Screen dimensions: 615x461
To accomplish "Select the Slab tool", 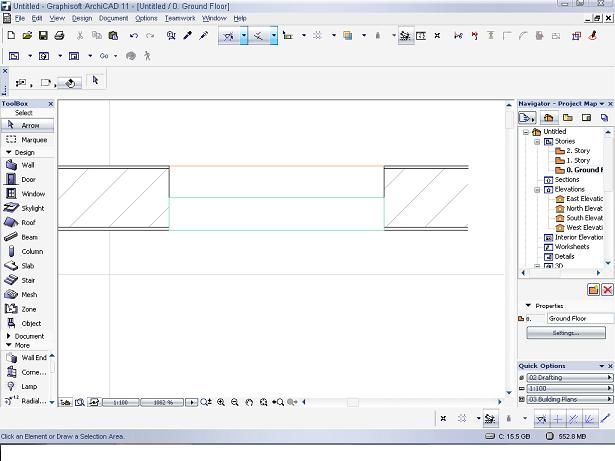I will [27, 266].
